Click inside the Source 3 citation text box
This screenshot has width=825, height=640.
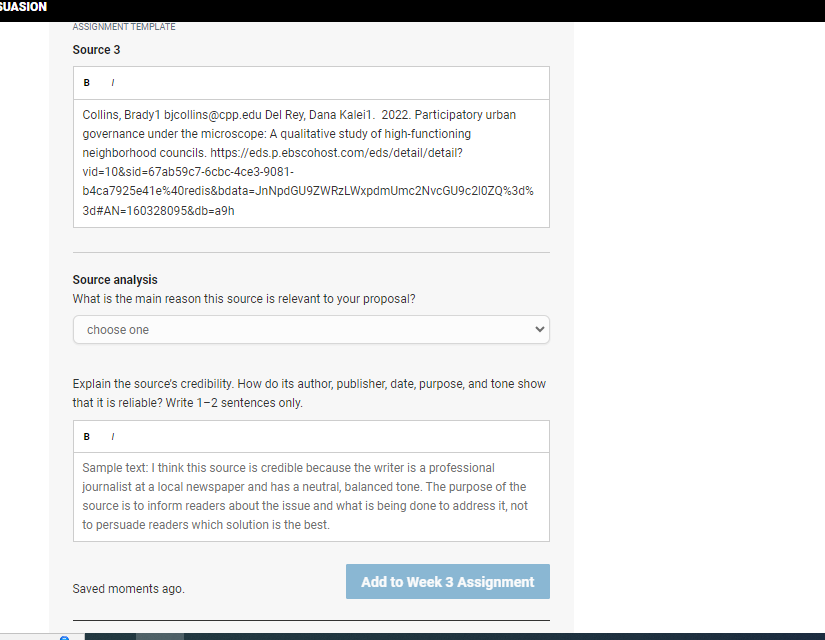click(311, 163)
